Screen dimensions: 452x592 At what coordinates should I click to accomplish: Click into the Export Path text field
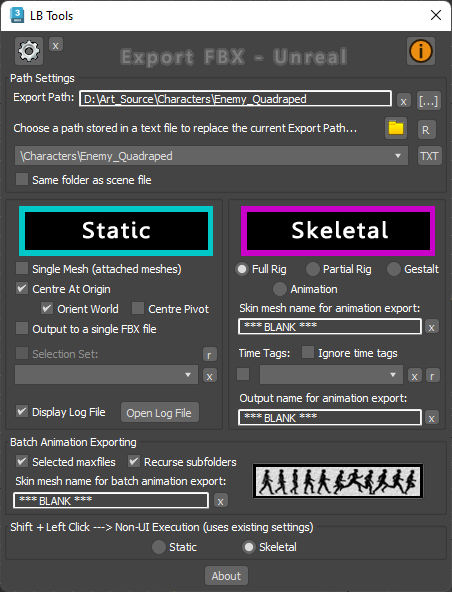235,99
